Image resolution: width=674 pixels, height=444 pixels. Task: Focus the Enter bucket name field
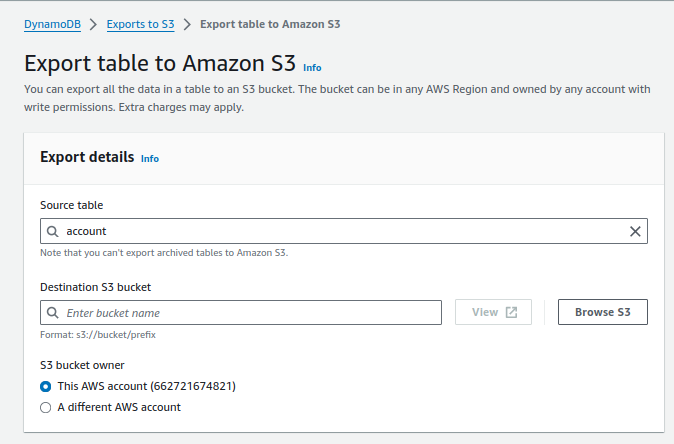coord(241,312)
